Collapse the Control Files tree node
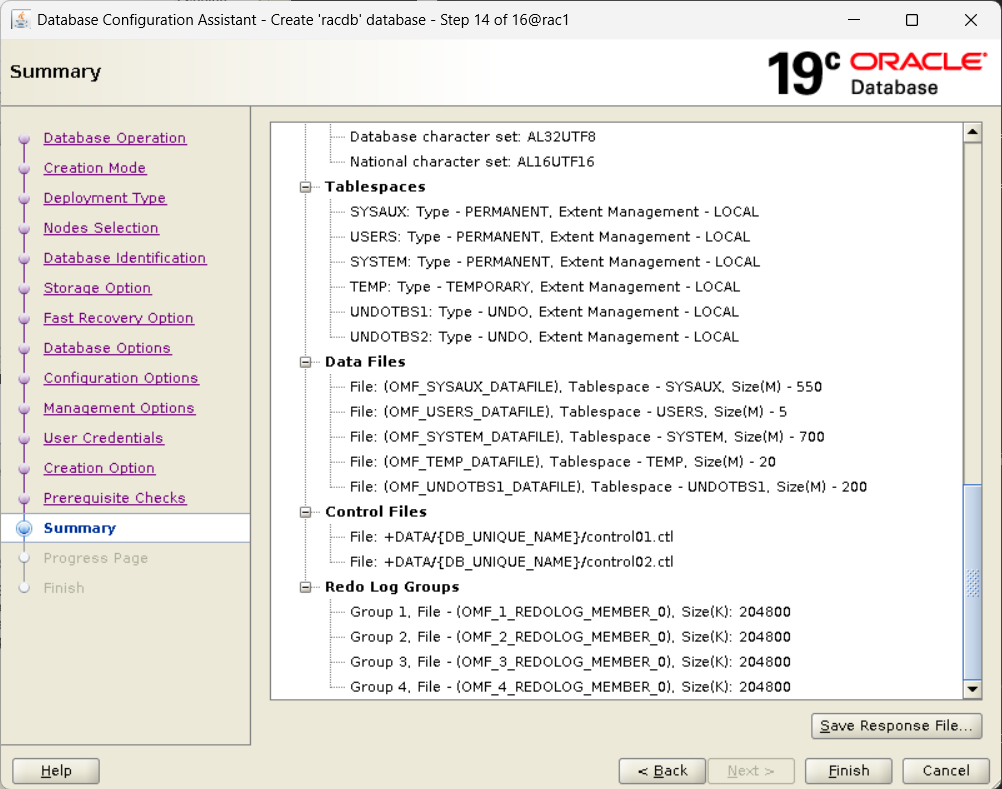 coord(305,512)
